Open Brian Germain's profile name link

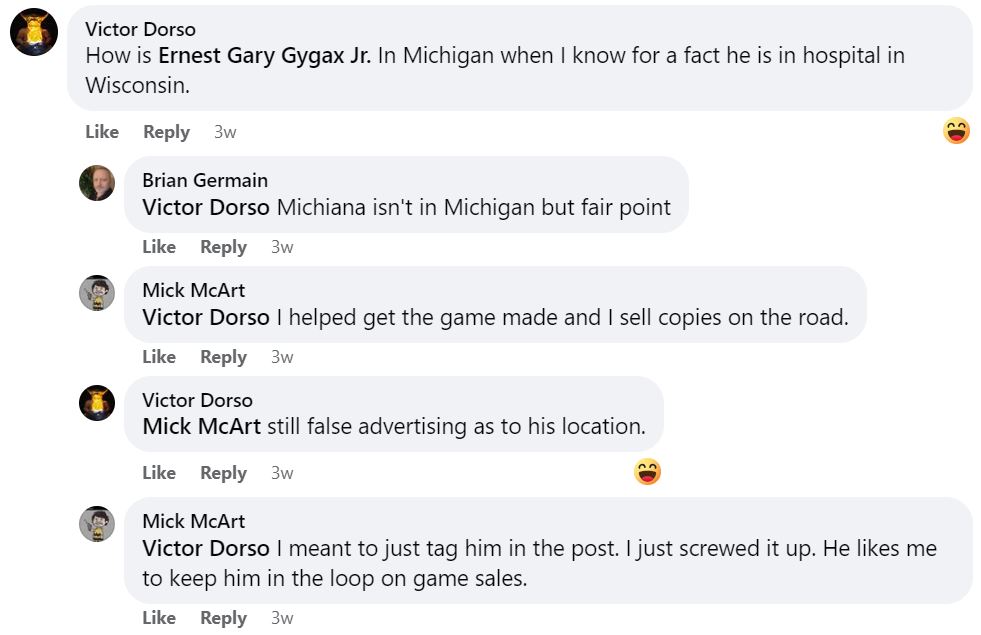205,180
